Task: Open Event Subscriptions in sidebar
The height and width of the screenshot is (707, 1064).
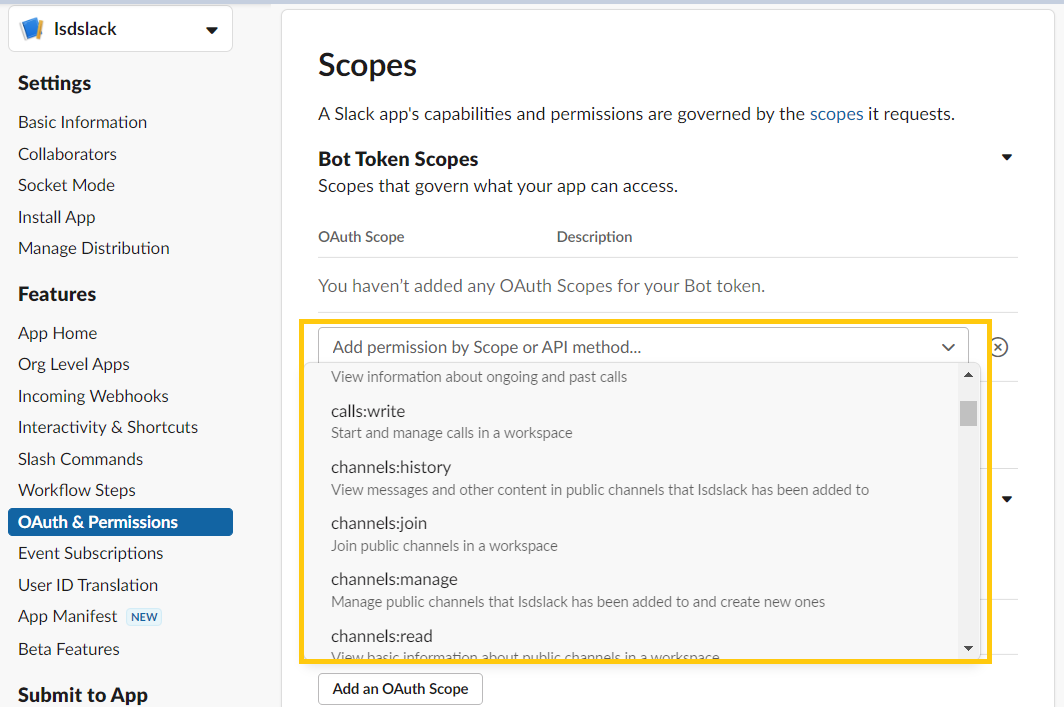Action: point(90,553)
